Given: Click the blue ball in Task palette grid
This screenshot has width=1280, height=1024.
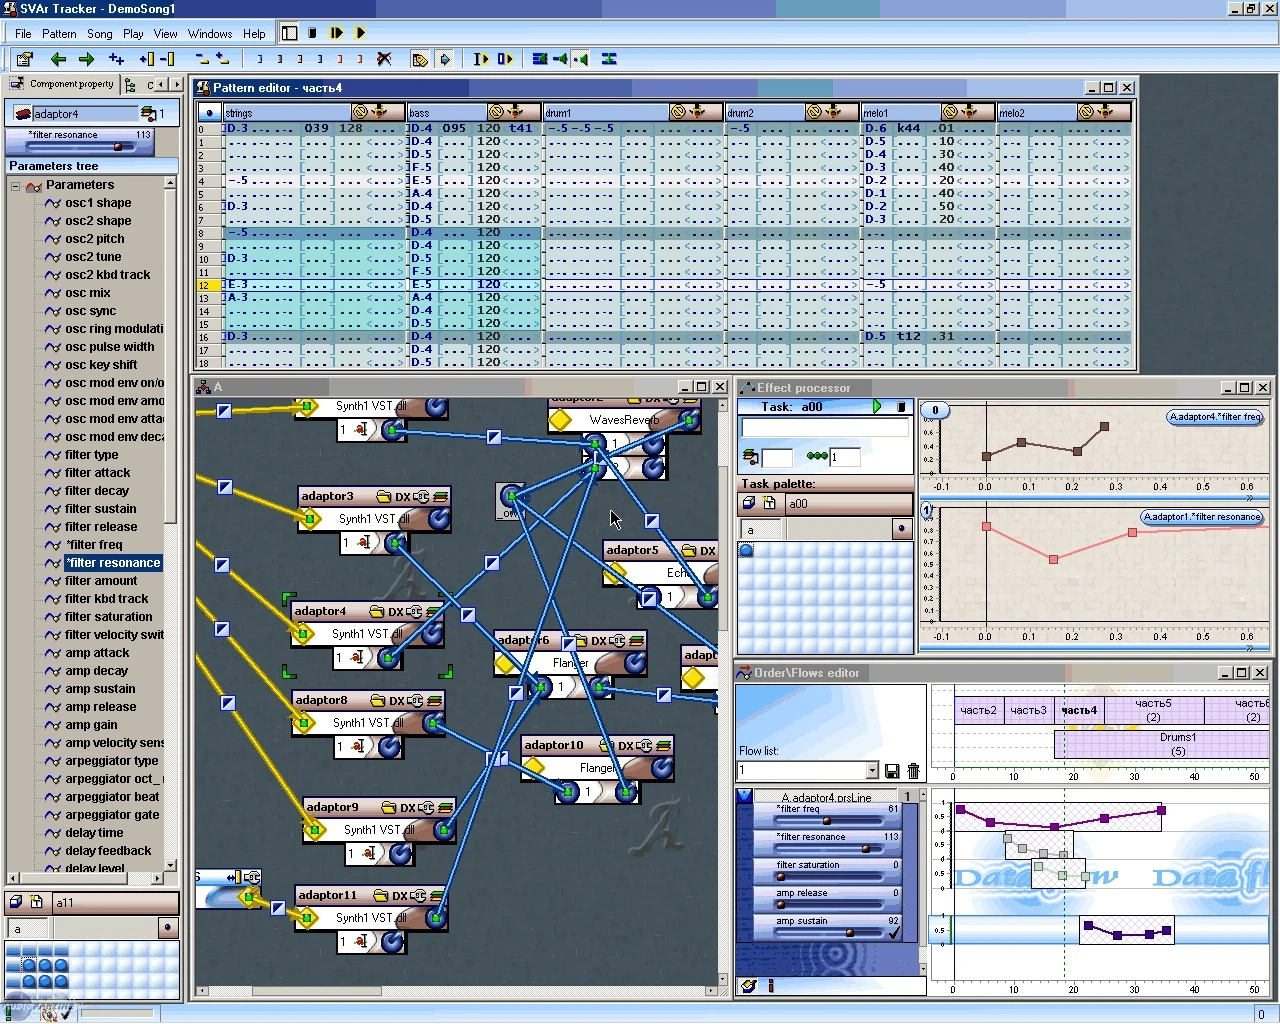Looking at the screenshot, I should click(x=746, y=550).
